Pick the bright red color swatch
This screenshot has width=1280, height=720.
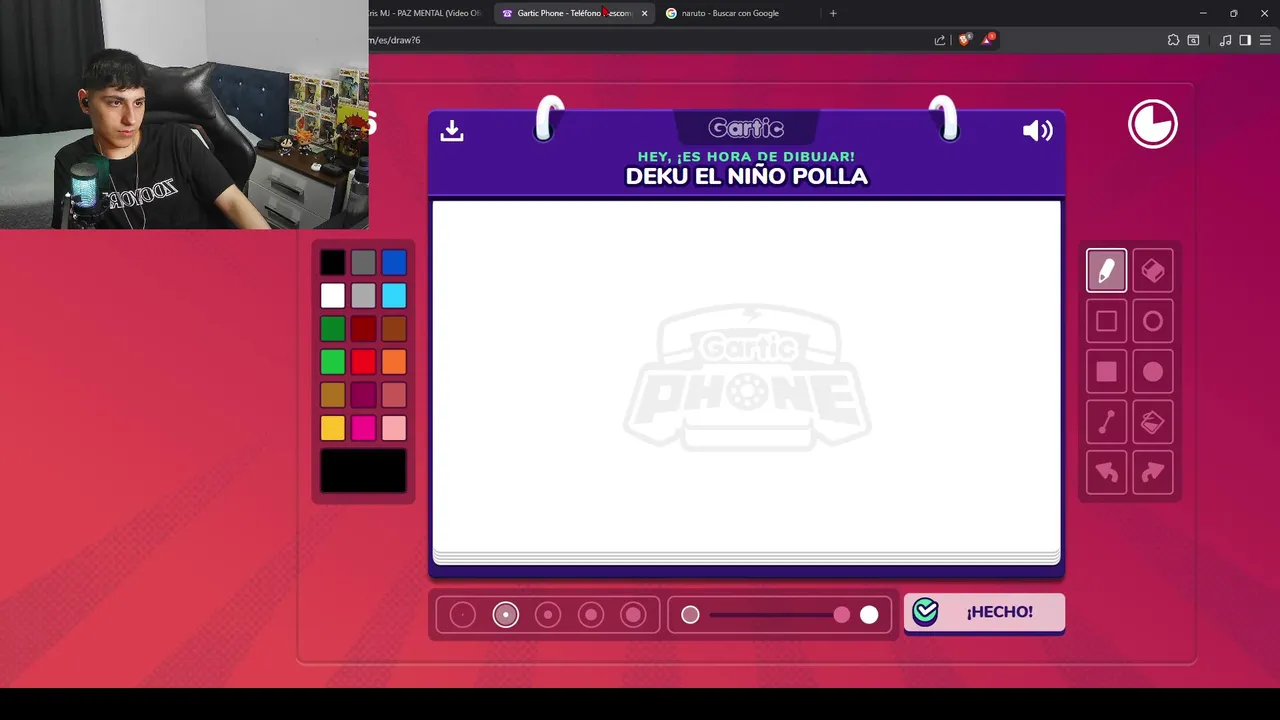(x=363, y=362)
